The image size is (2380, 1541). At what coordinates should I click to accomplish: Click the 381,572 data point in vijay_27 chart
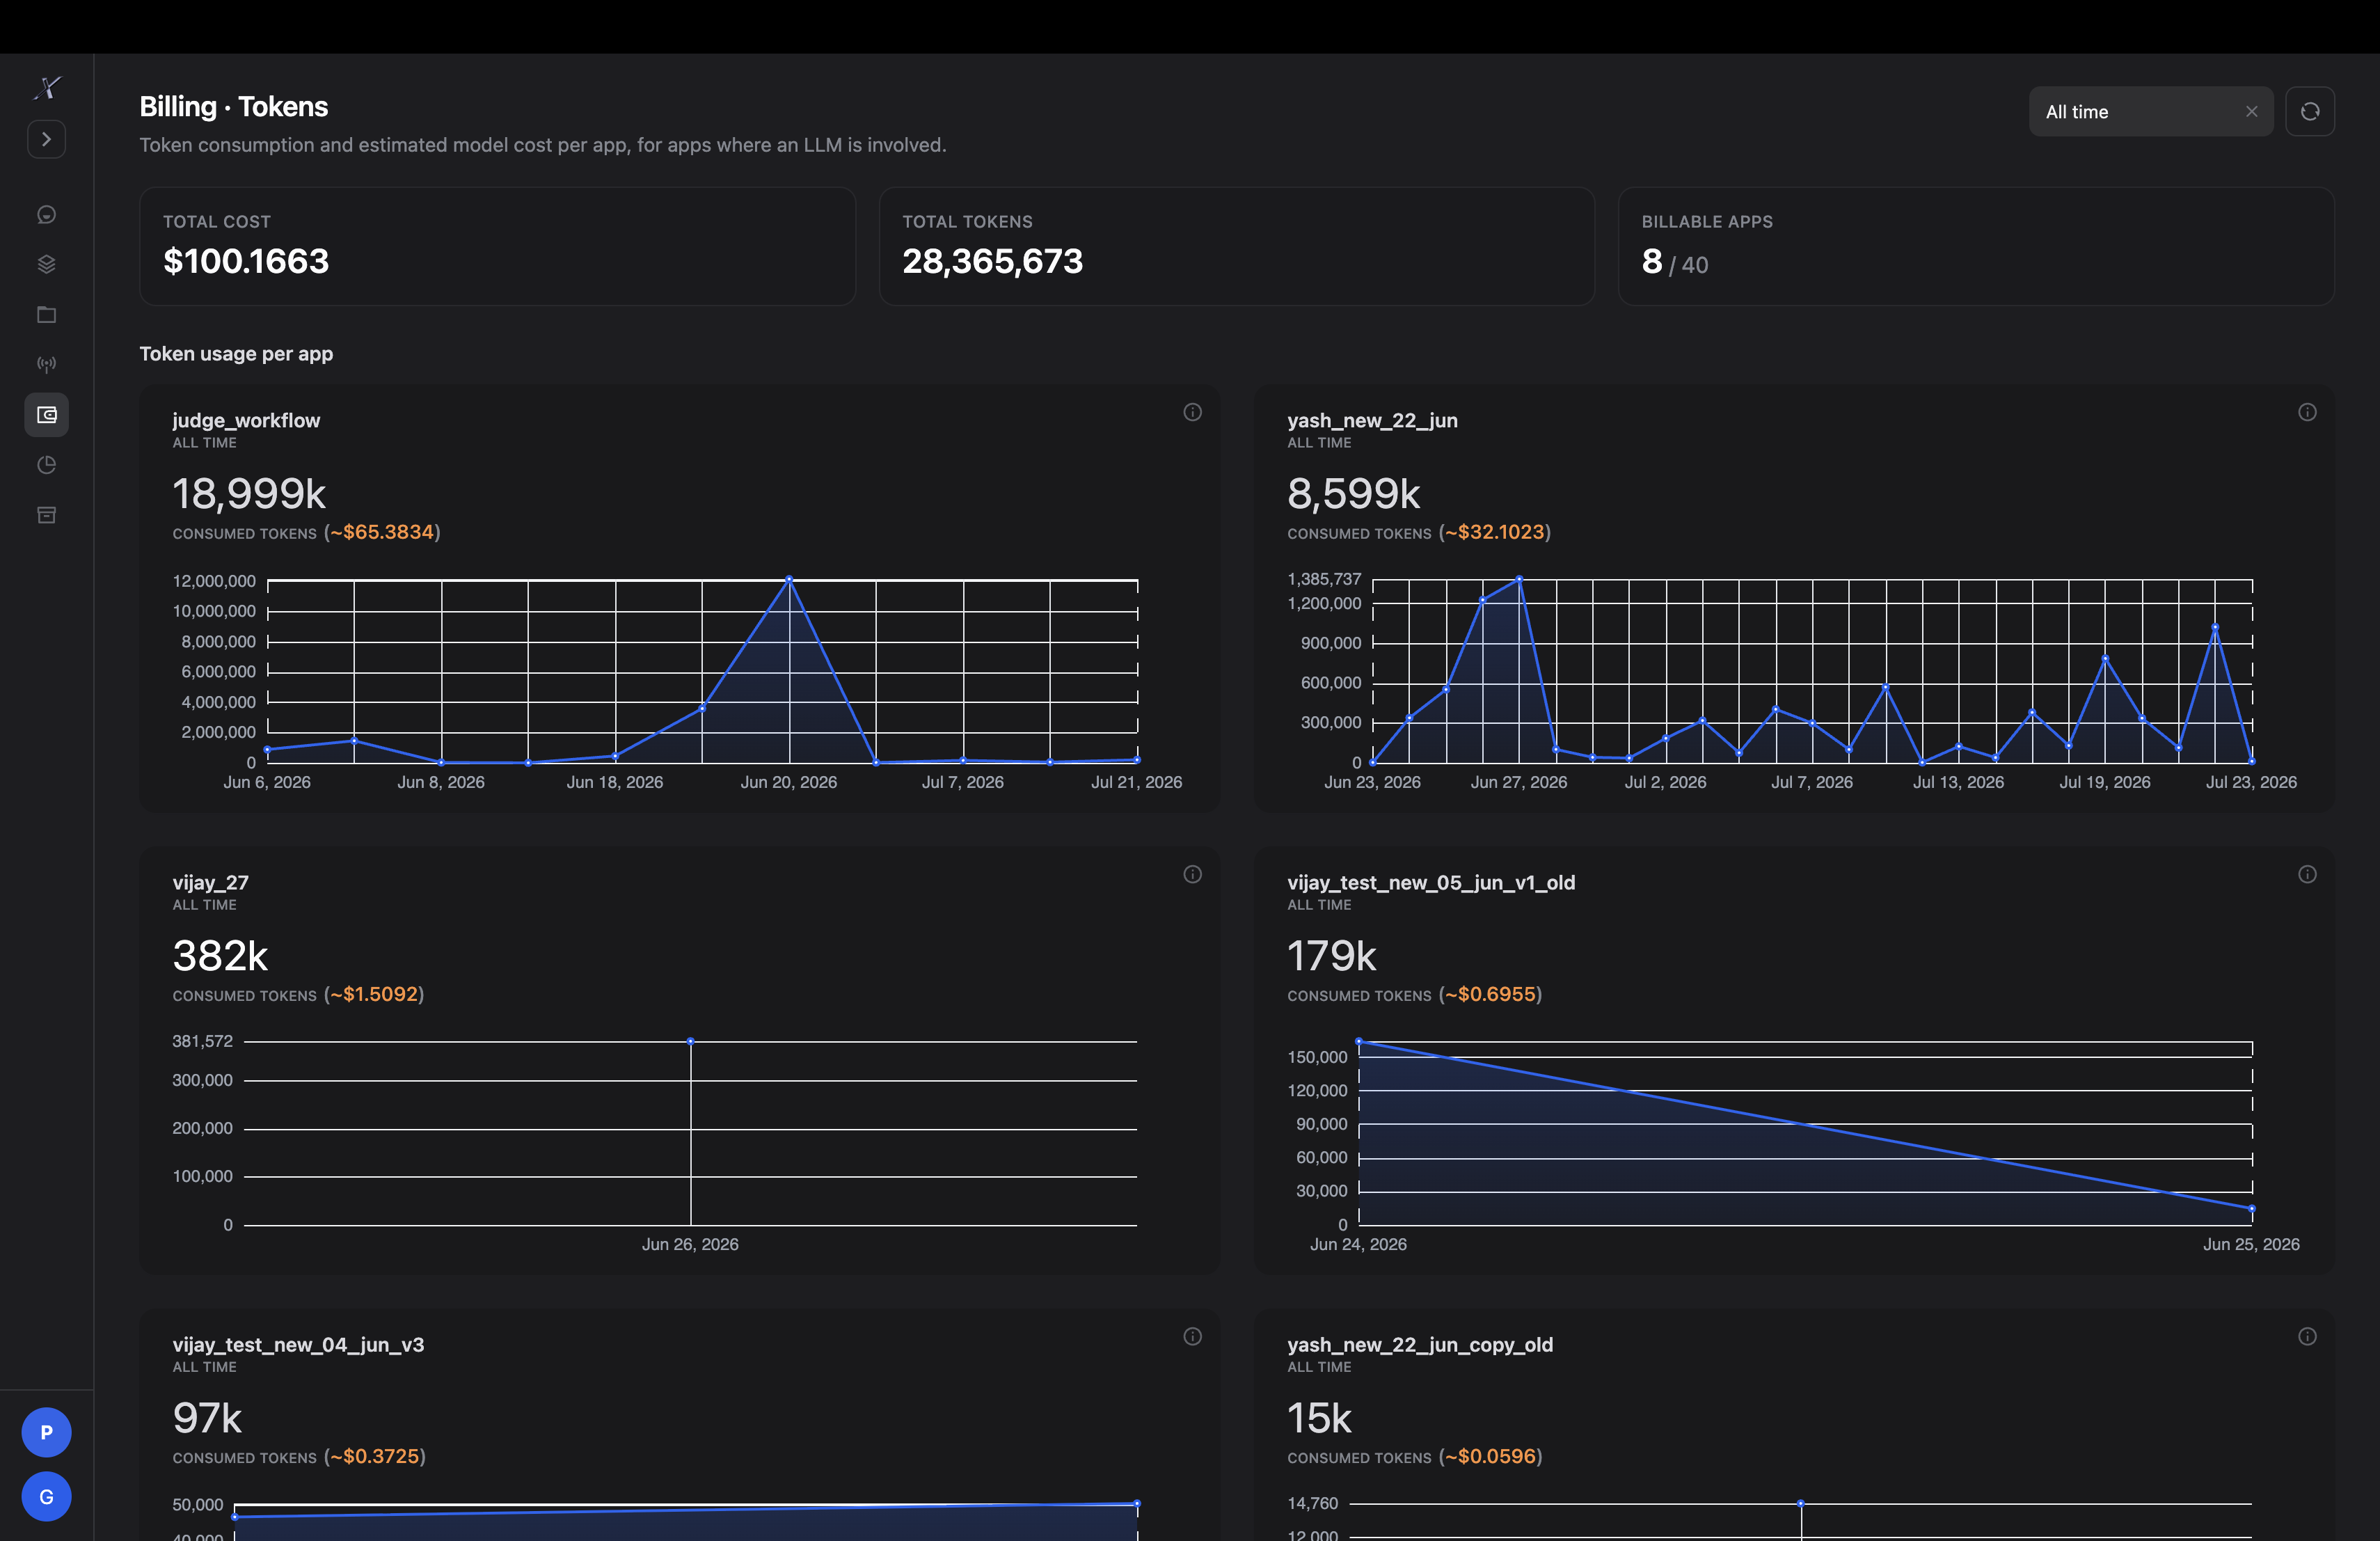[x=690, y=1041]
